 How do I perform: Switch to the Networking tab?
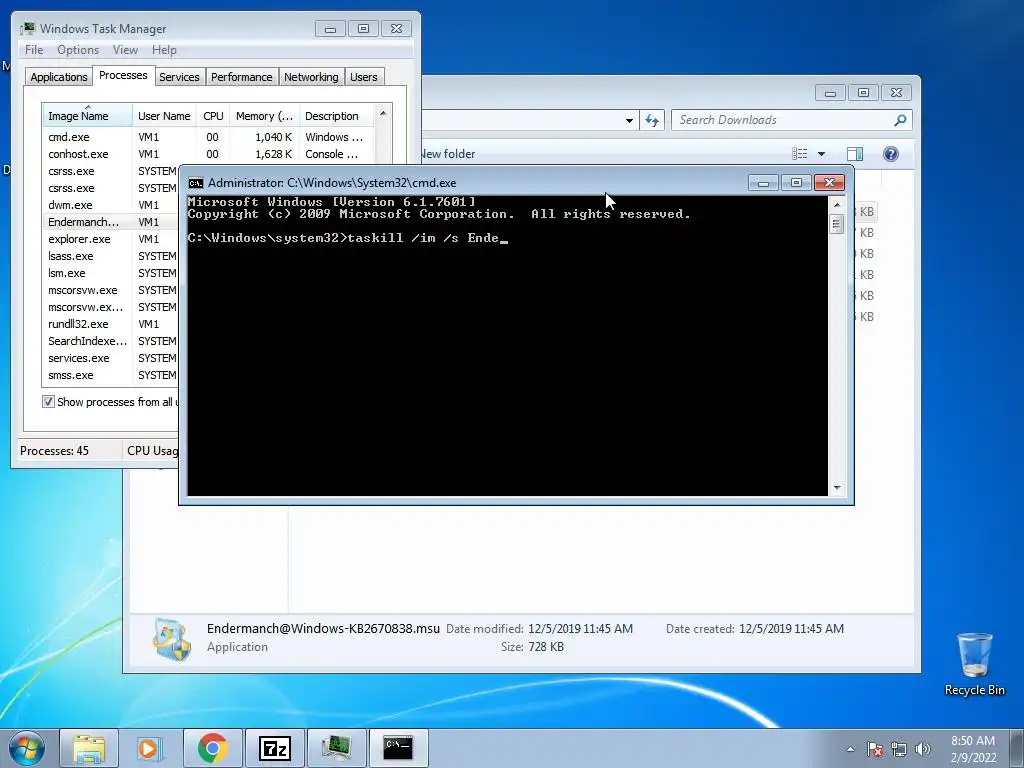311,77
